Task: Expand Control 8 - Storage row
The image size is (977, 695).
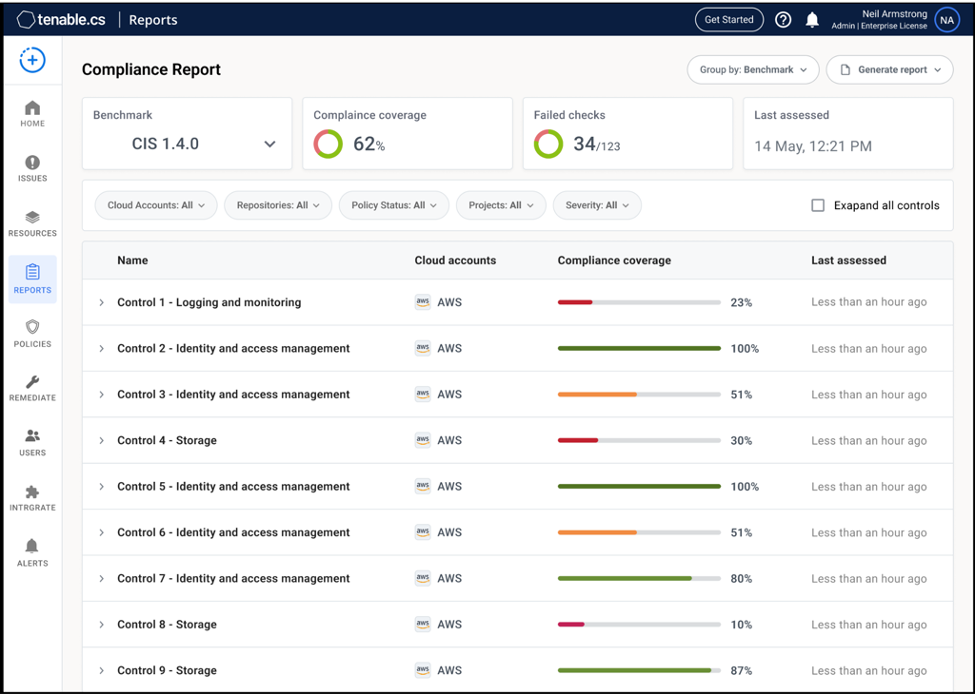Action: coord(100,624)
